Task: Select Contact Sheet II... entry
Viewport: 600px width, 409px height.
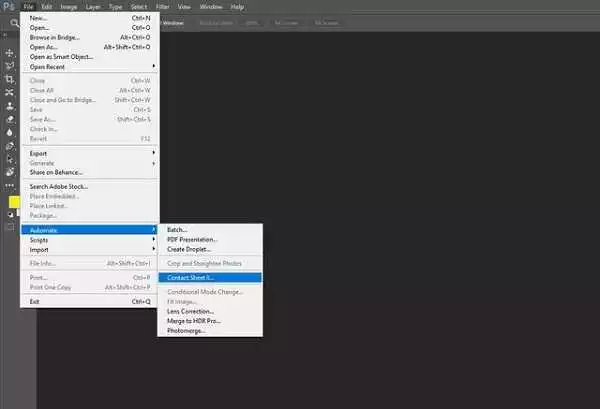Action: click(x=210, y=277)
